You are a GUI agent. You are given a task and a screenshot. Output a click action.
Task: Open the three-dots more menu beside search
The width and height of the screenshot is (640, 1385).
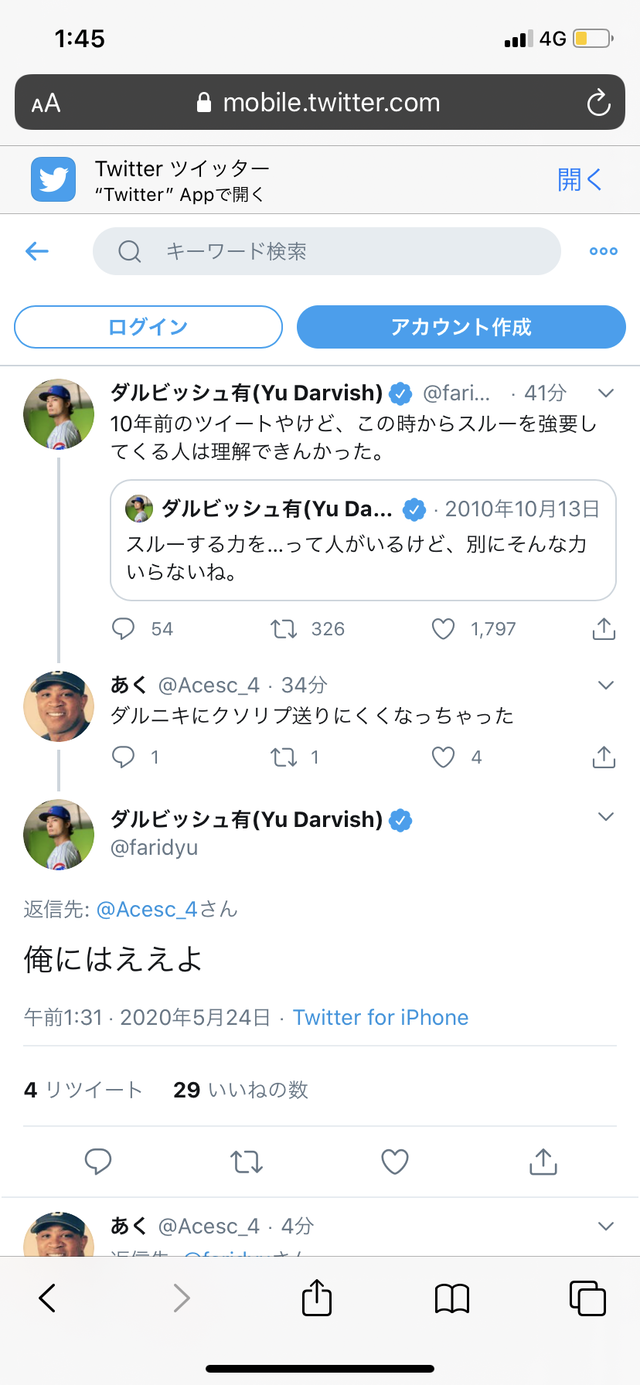tap(603, 251)
